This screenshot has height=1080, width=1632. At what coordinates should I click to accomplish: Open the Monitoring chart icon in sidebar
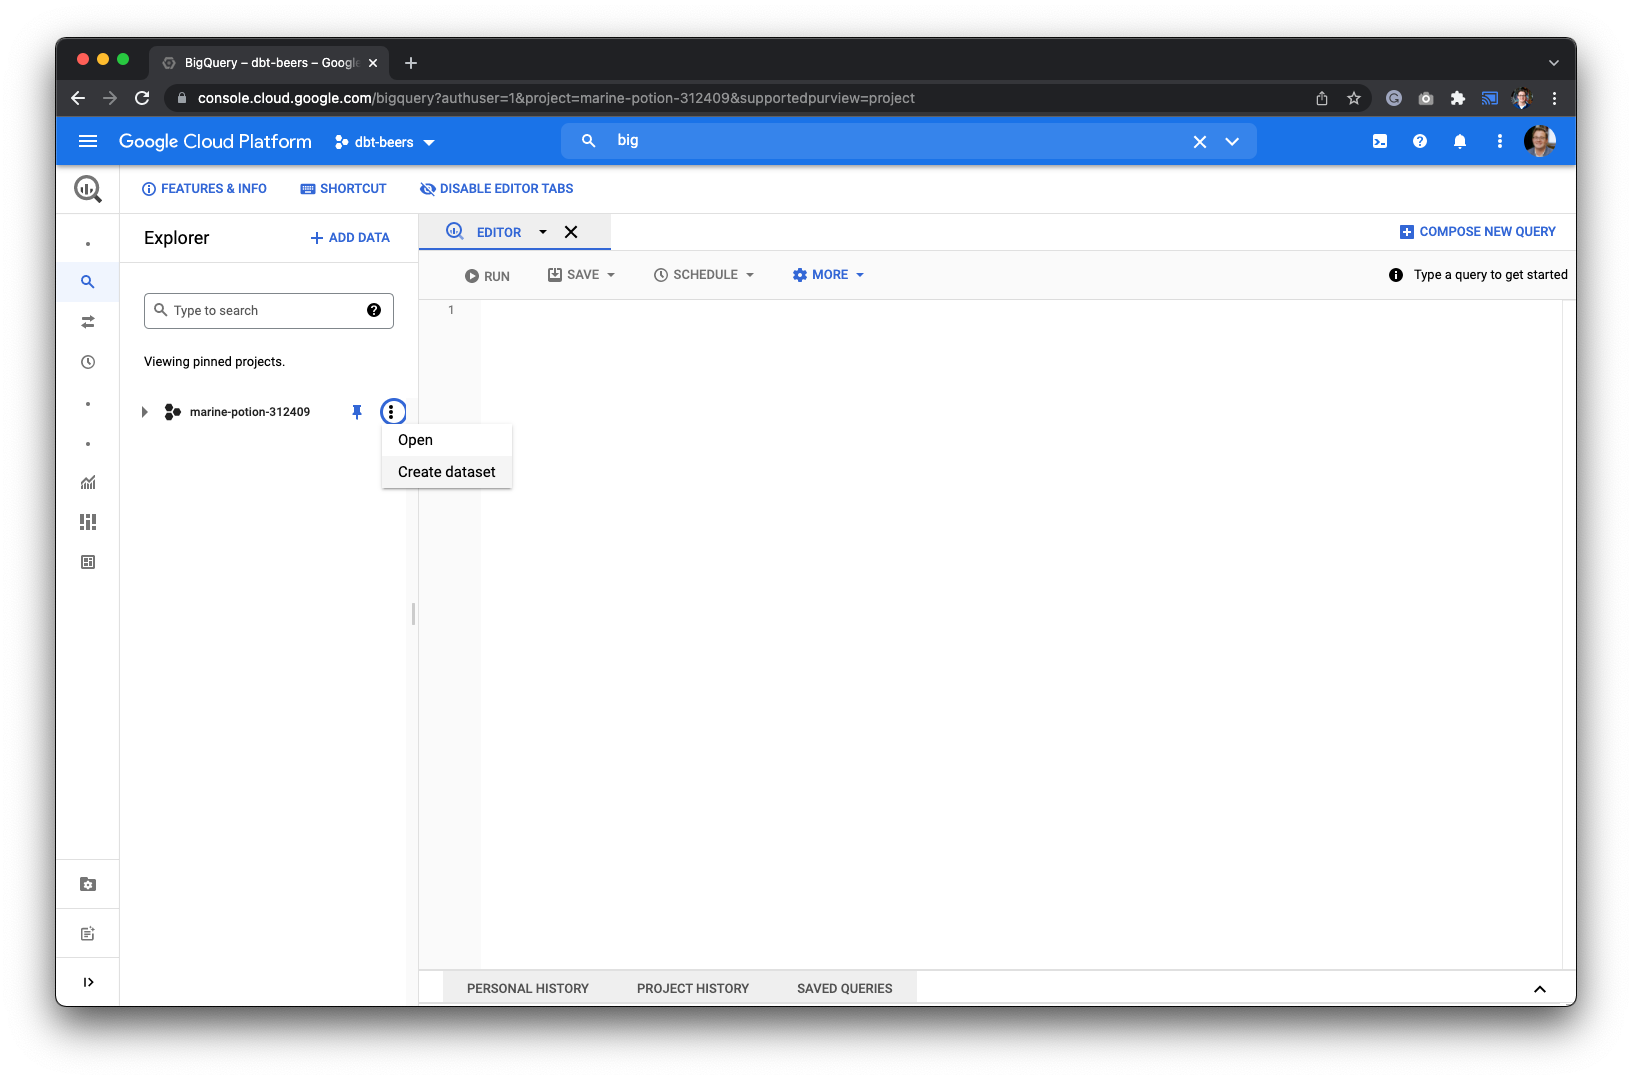(x=88, y=482)
